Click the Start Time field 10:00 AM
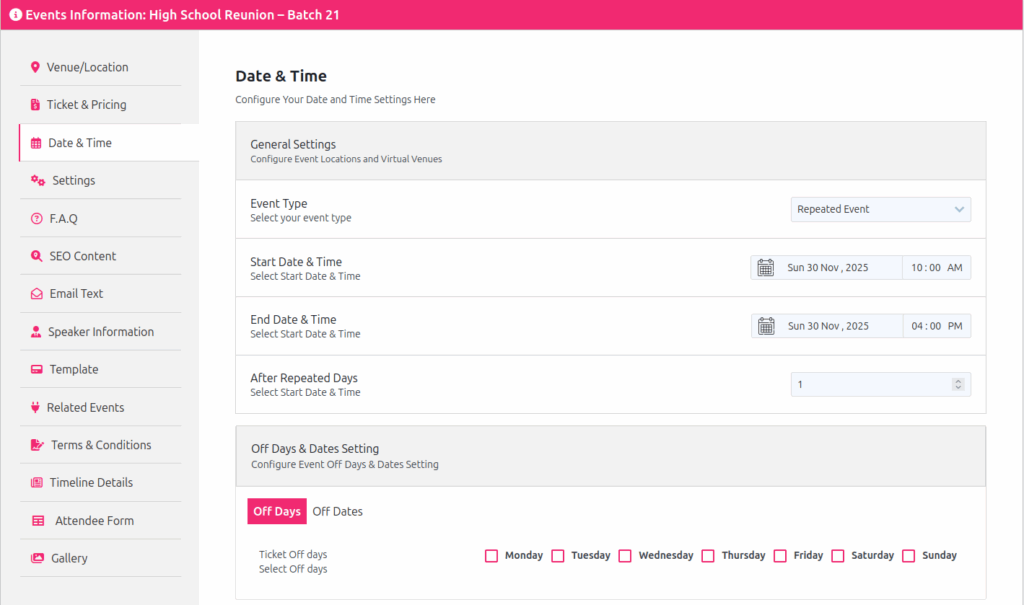 pos(936,267)
